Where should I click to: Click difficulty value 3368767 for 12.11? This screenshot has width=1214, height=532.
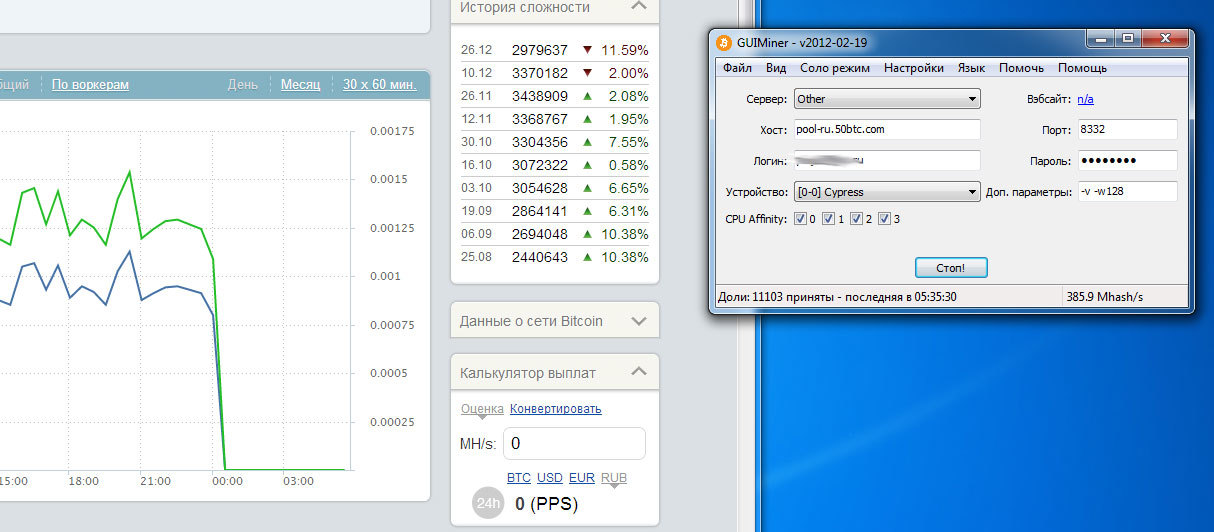tap(540, 119)
